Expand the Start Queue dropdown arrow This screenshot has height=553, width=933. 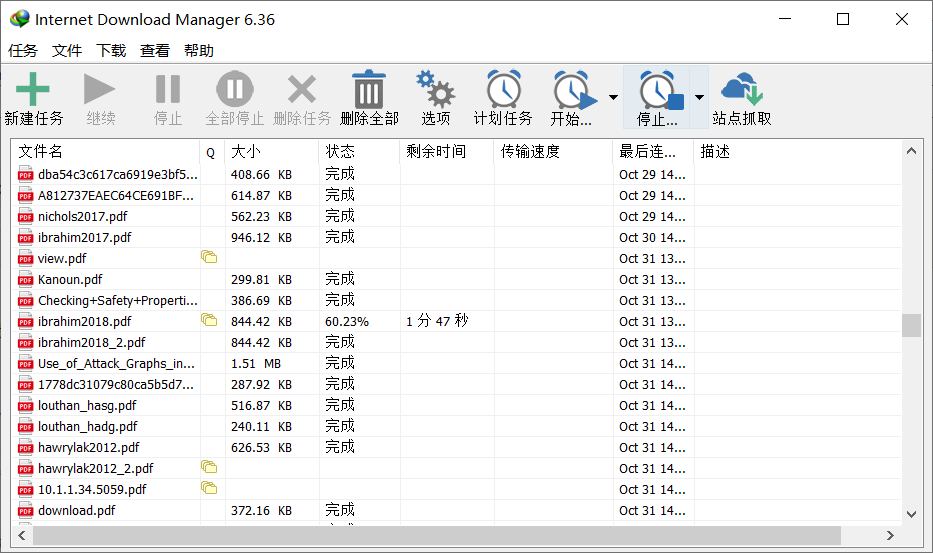point(613,97)
